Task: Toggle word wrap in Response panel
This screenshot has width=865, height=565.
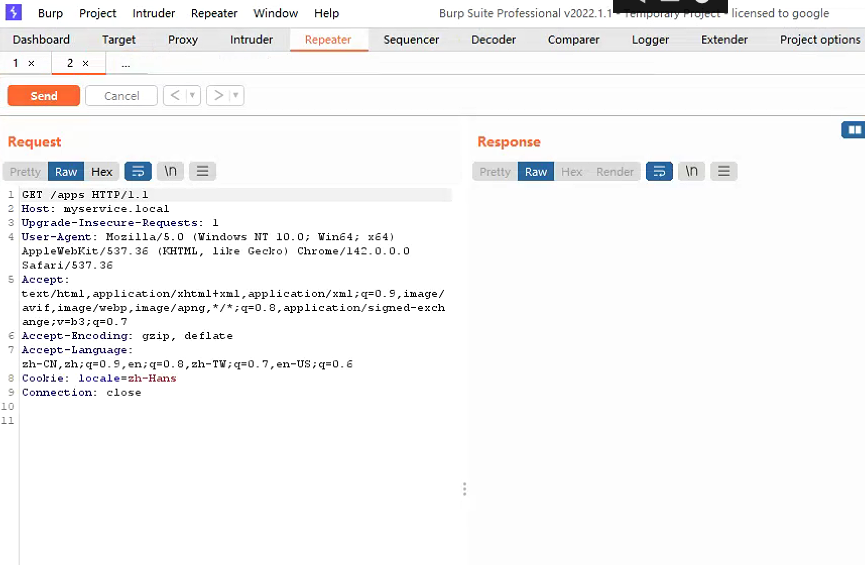Action: 659,172
